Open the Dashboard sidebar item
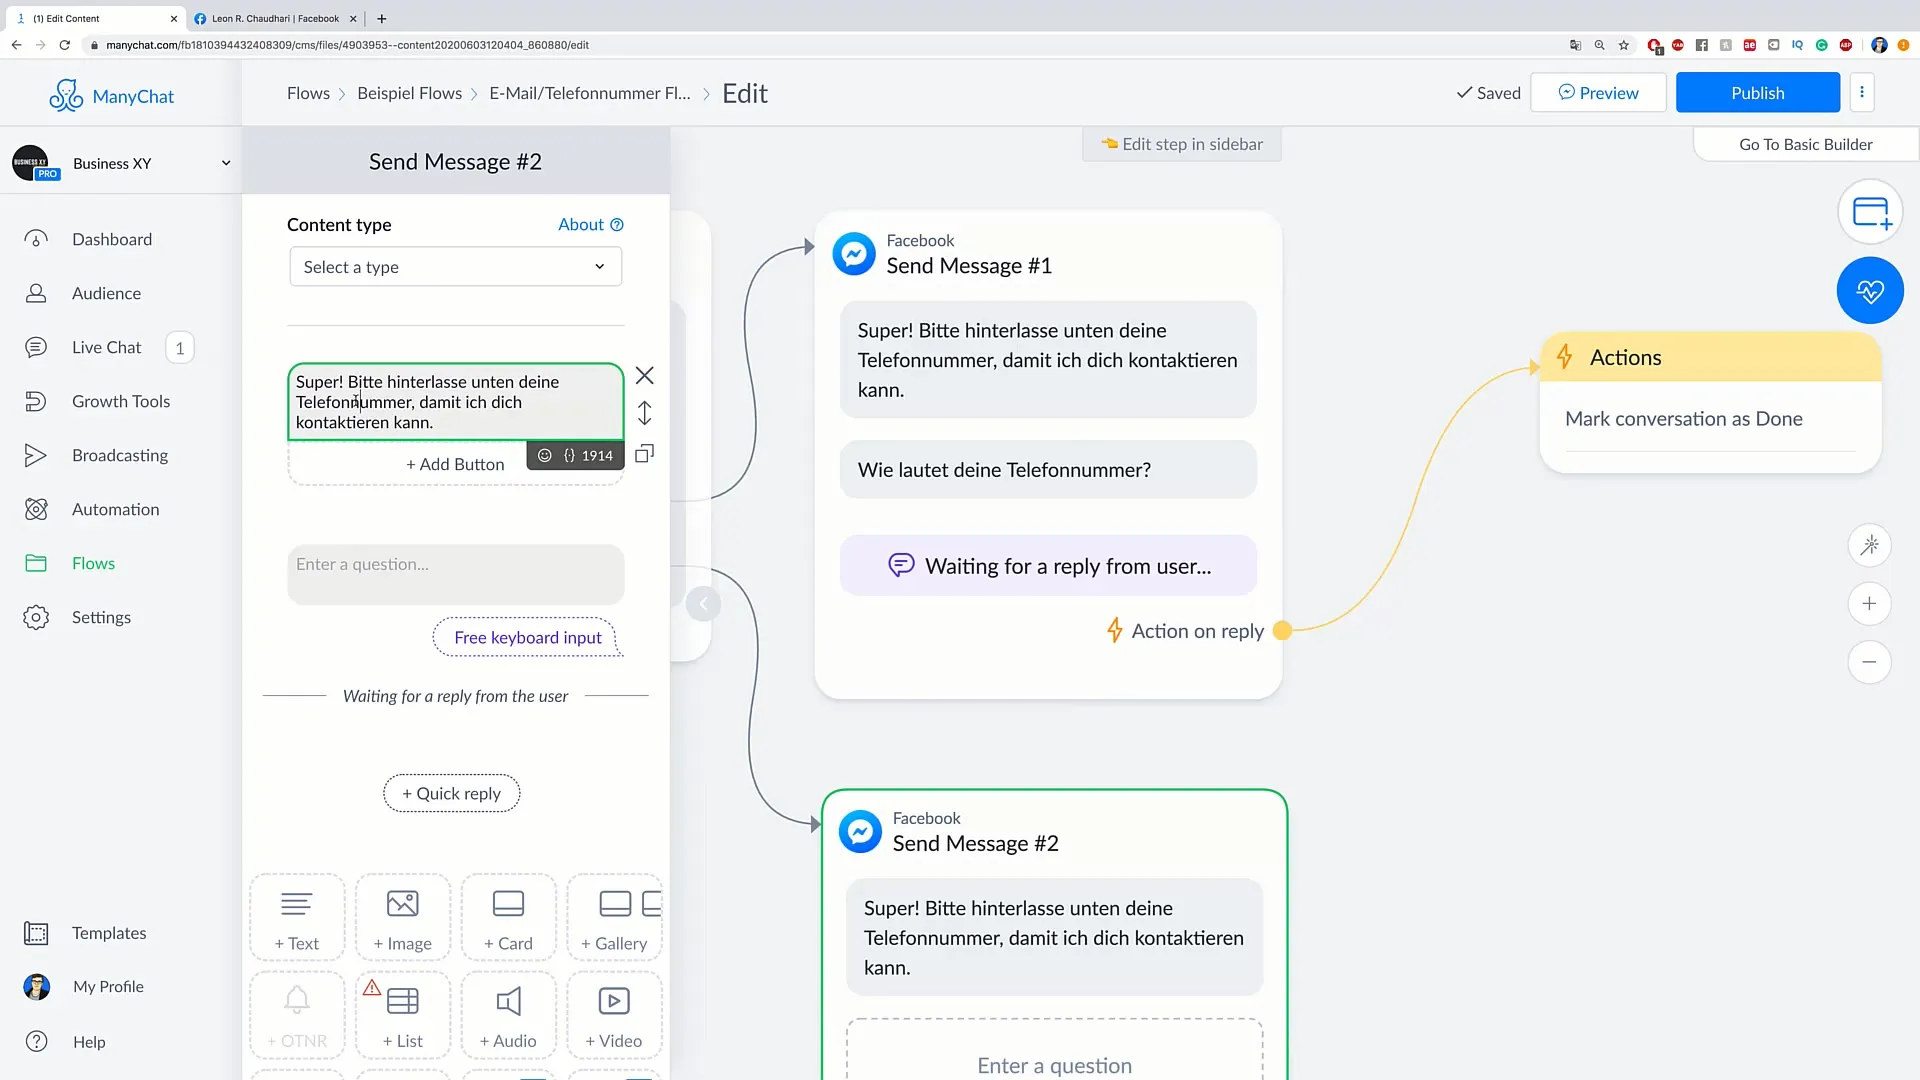Viewport: 1920px width, 1080px height. (x=111, y=239)
